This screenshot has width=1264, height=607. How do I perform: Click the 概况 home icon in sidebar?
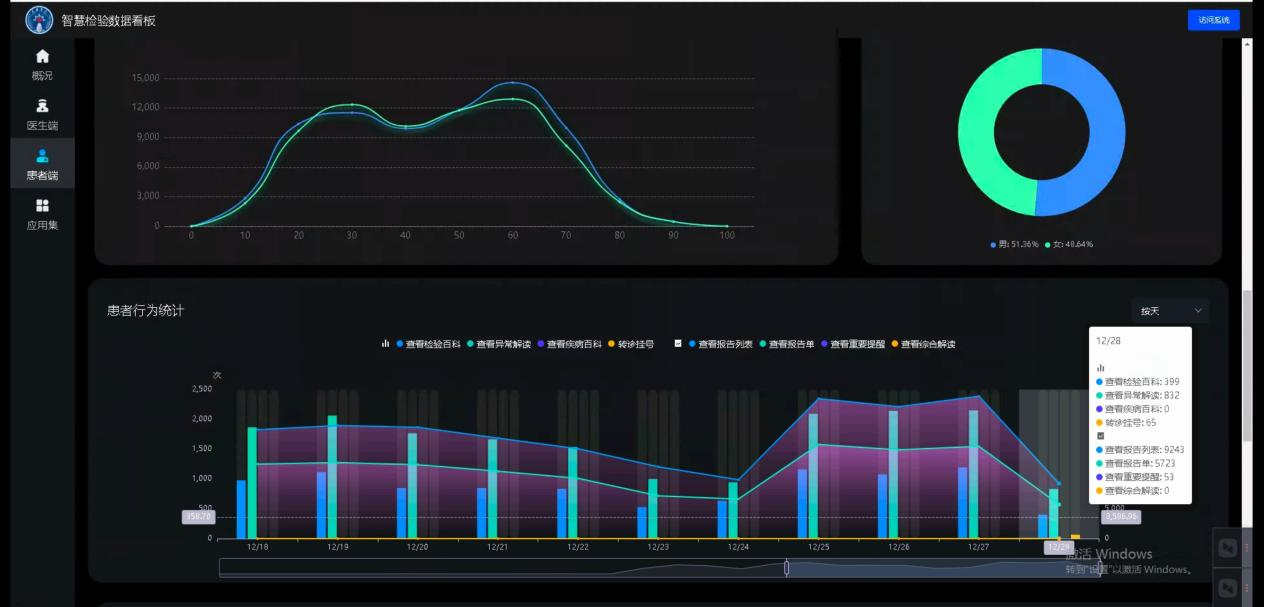point(42,56)
